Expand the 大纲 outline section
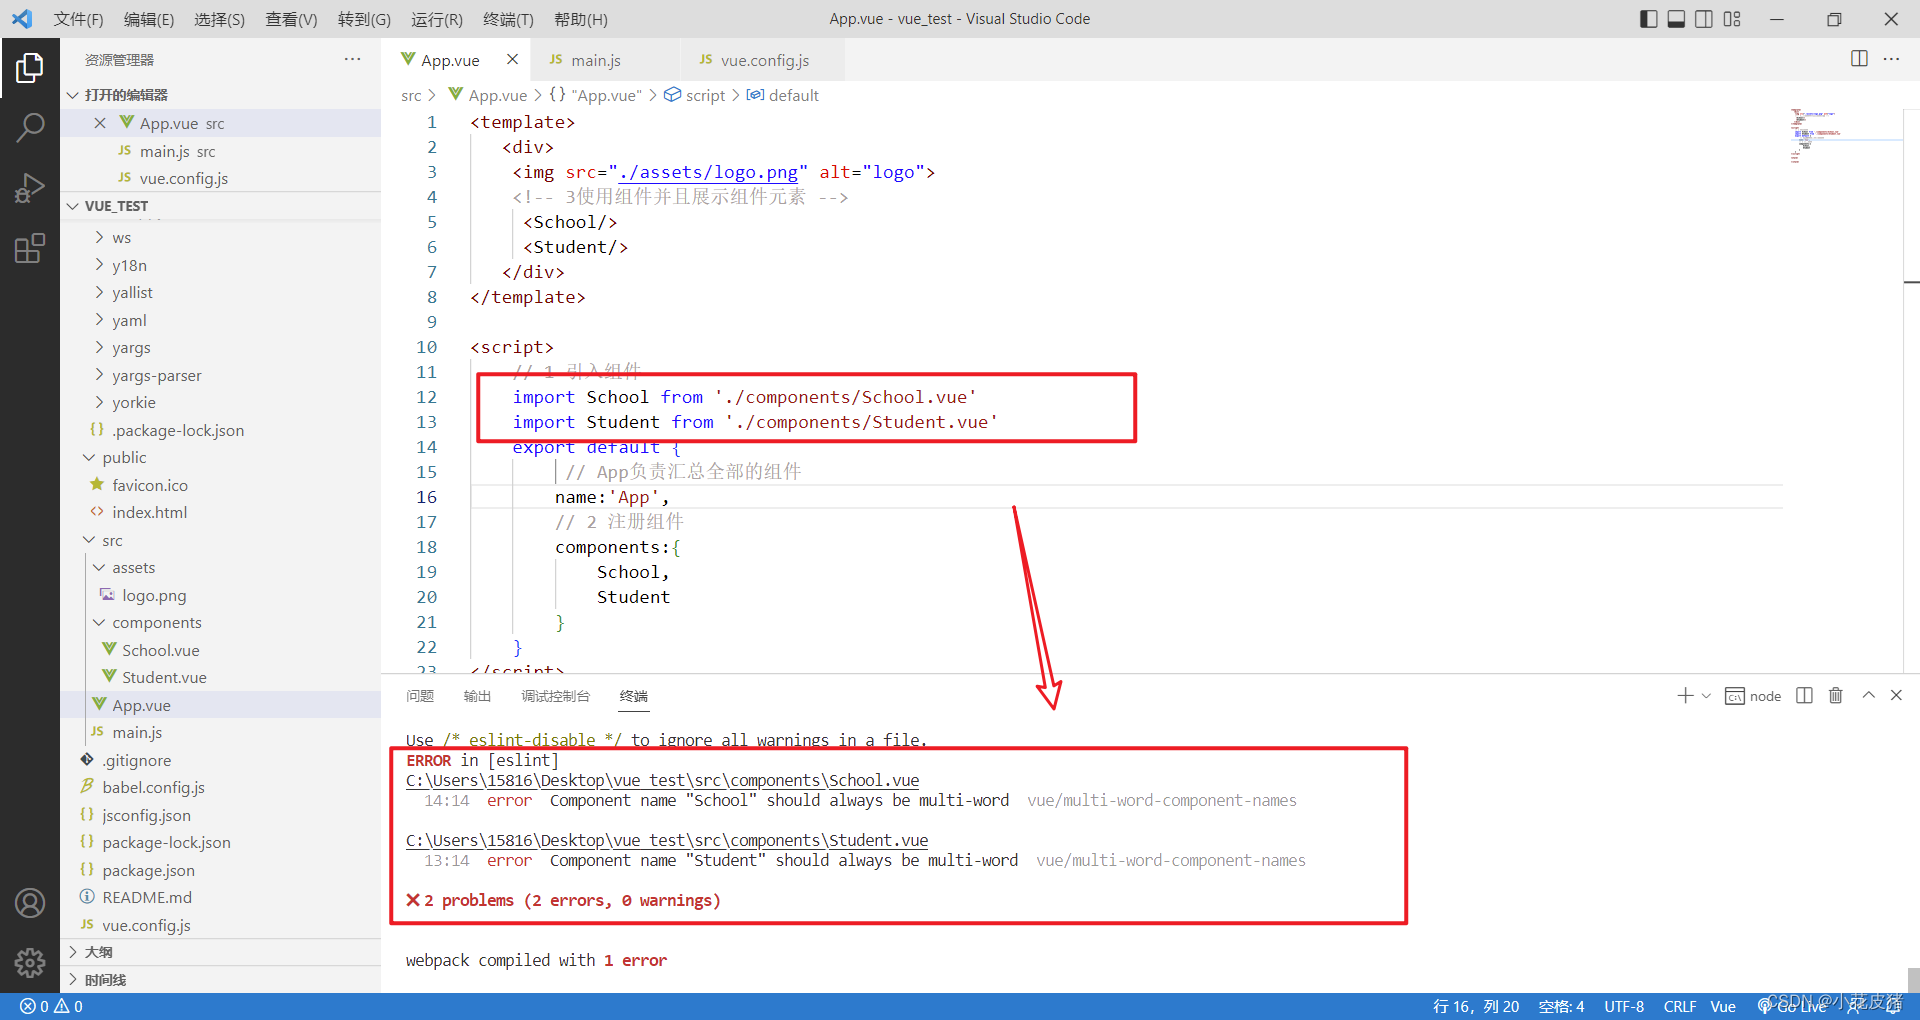Screen dimensions: 1920x1020 (220, 952)
